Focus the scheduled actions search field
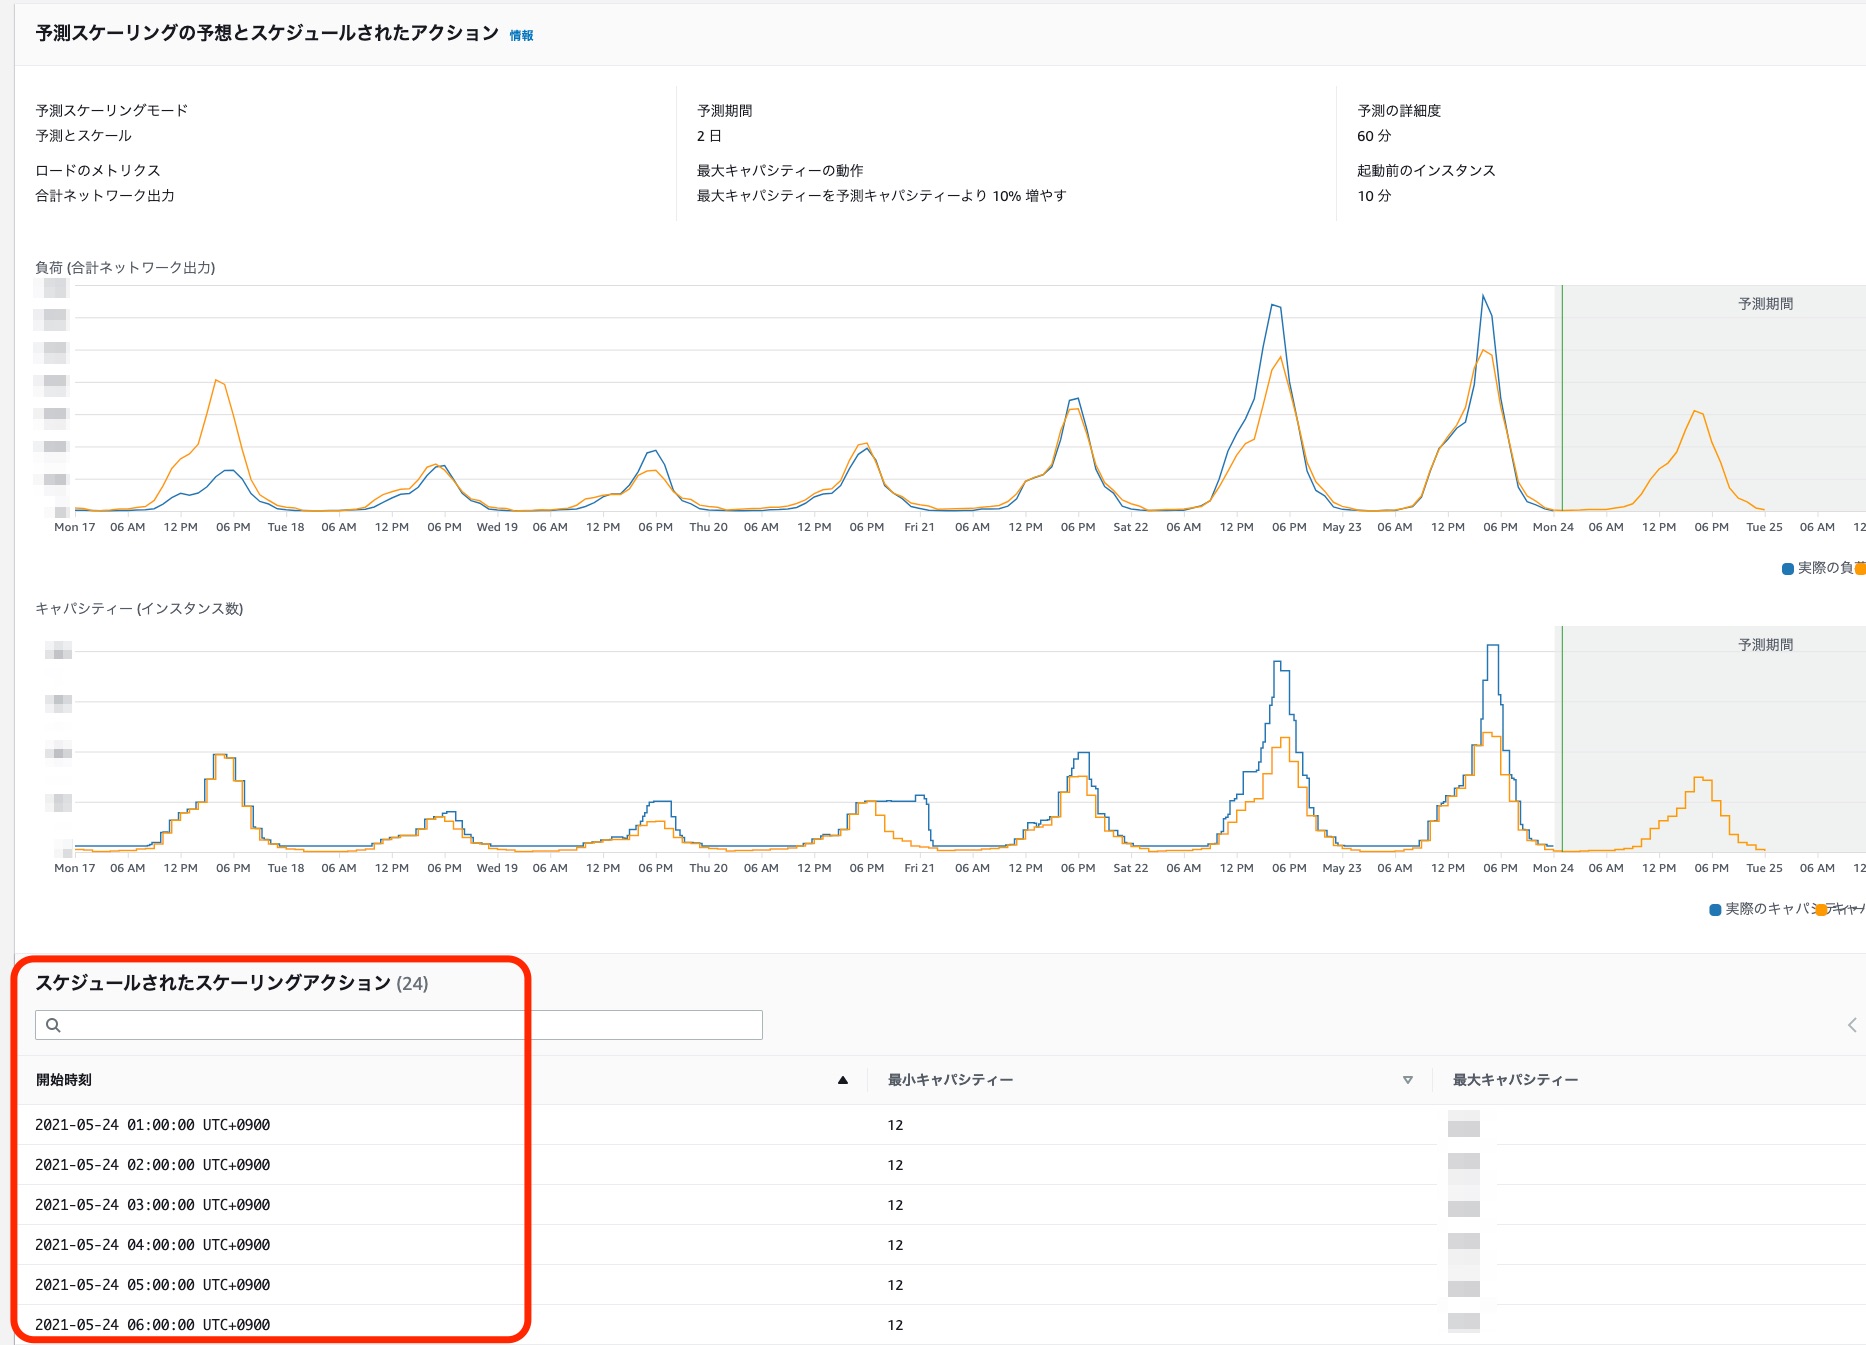 coord(399,1025)
